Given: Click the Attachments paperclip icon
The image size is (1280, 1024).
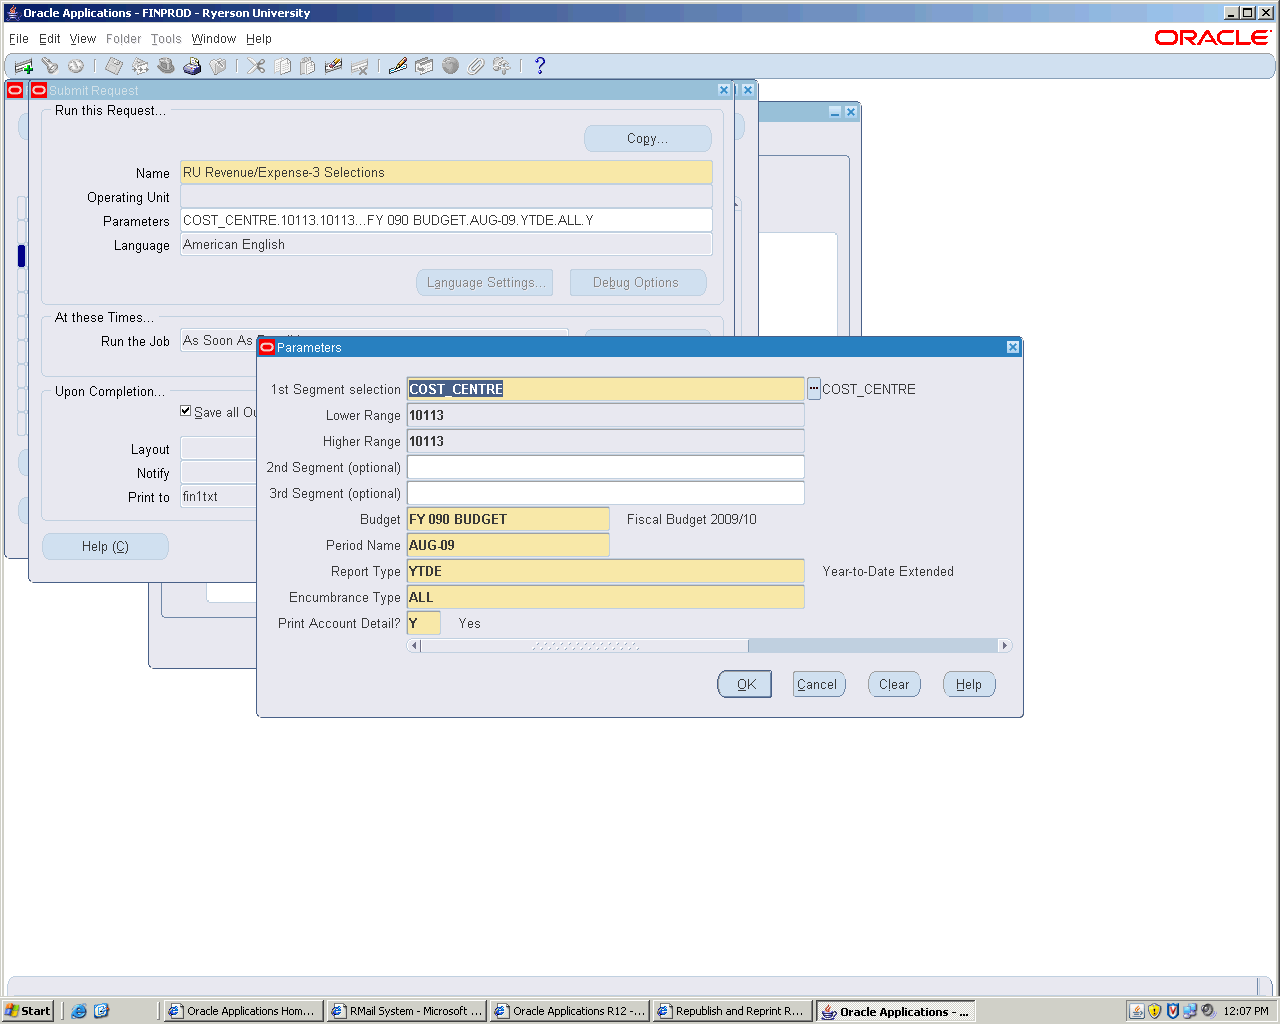Looking at the screenshot, I should pos(476,66).
